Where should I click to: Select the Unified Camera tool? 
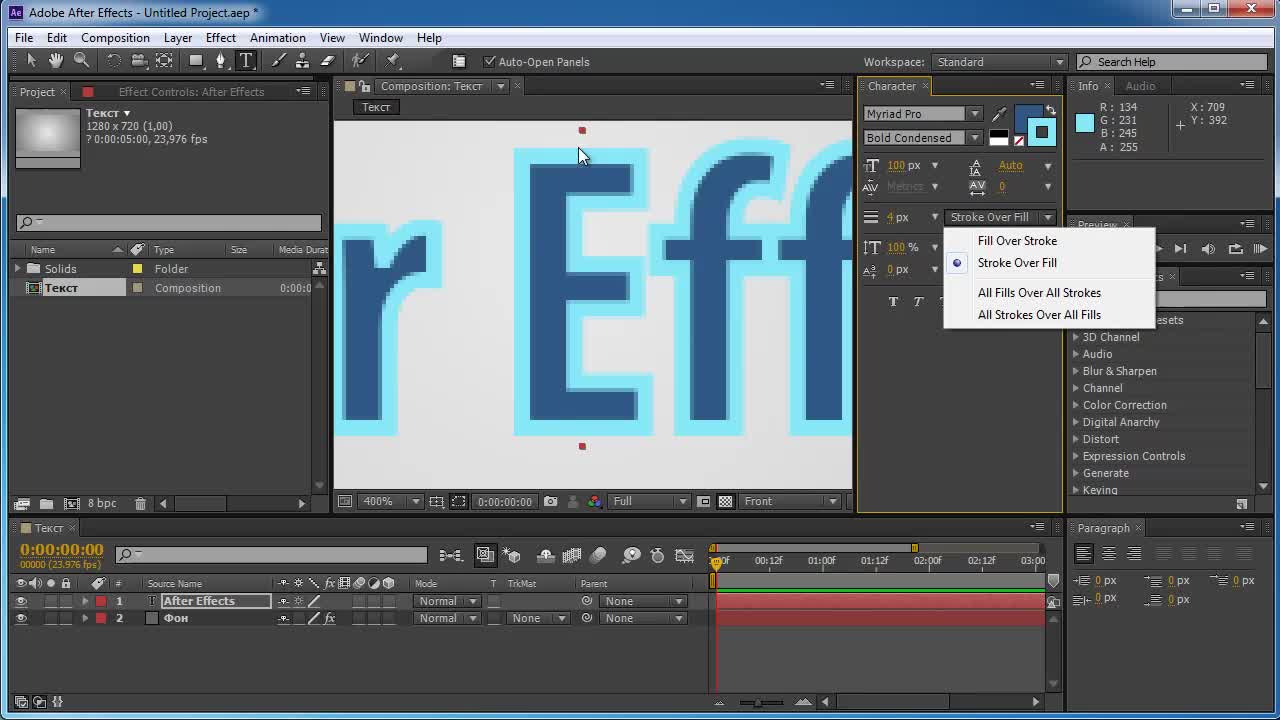coord(139,61)
